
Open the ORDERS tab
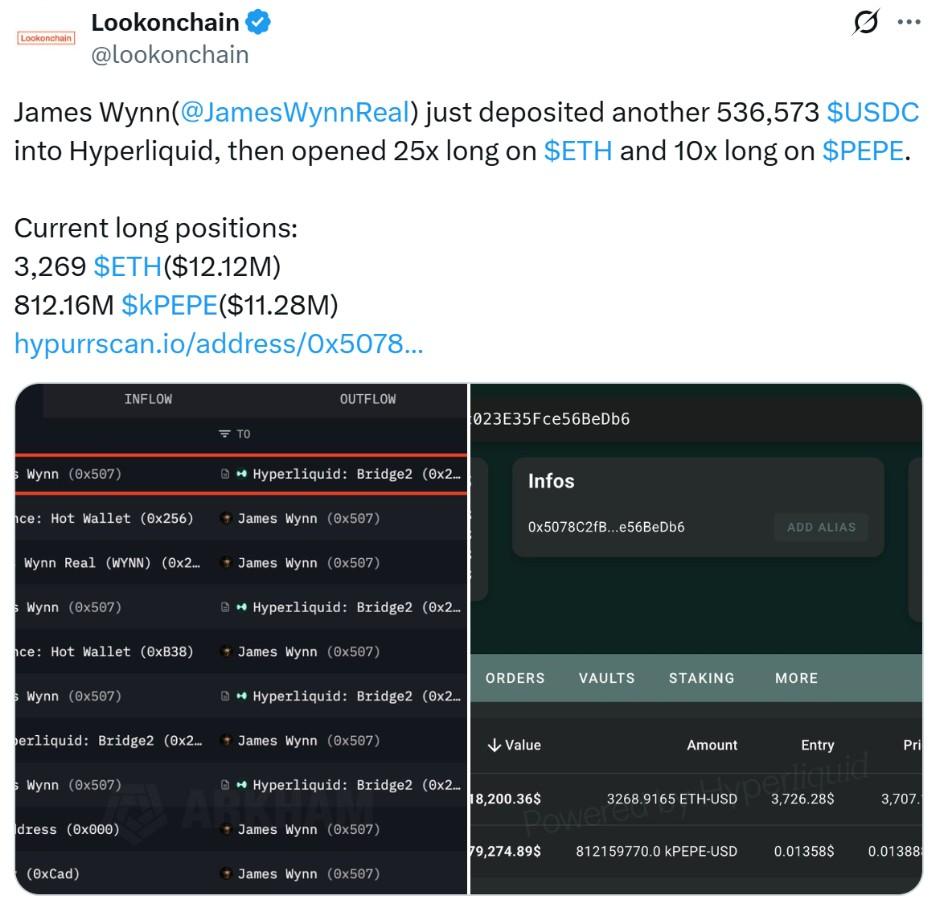[515, 678]
